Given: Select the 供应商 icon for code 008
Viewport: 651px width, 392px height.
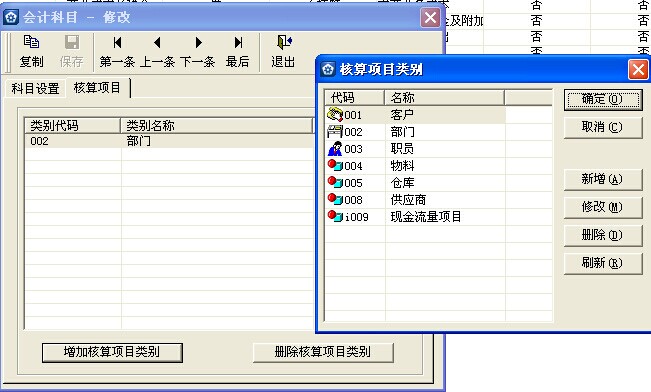Looking at the screenshot, I should (335, 199).
